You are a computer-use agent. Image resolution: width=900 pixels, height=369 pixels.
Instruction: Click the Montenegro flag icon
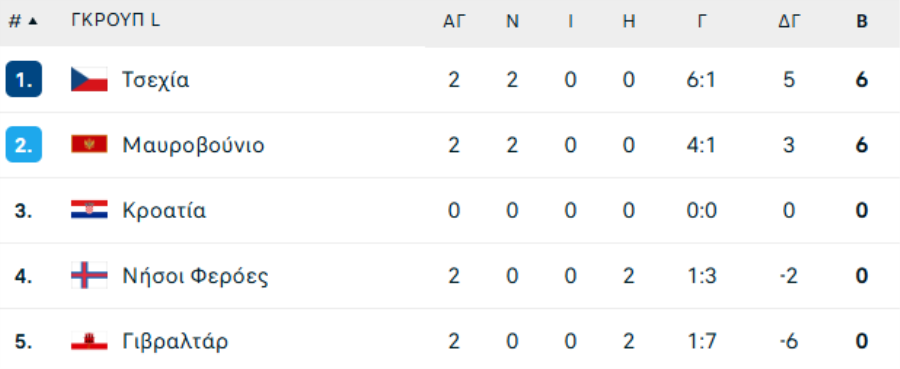pyautogui.click(x=89, y=144)
